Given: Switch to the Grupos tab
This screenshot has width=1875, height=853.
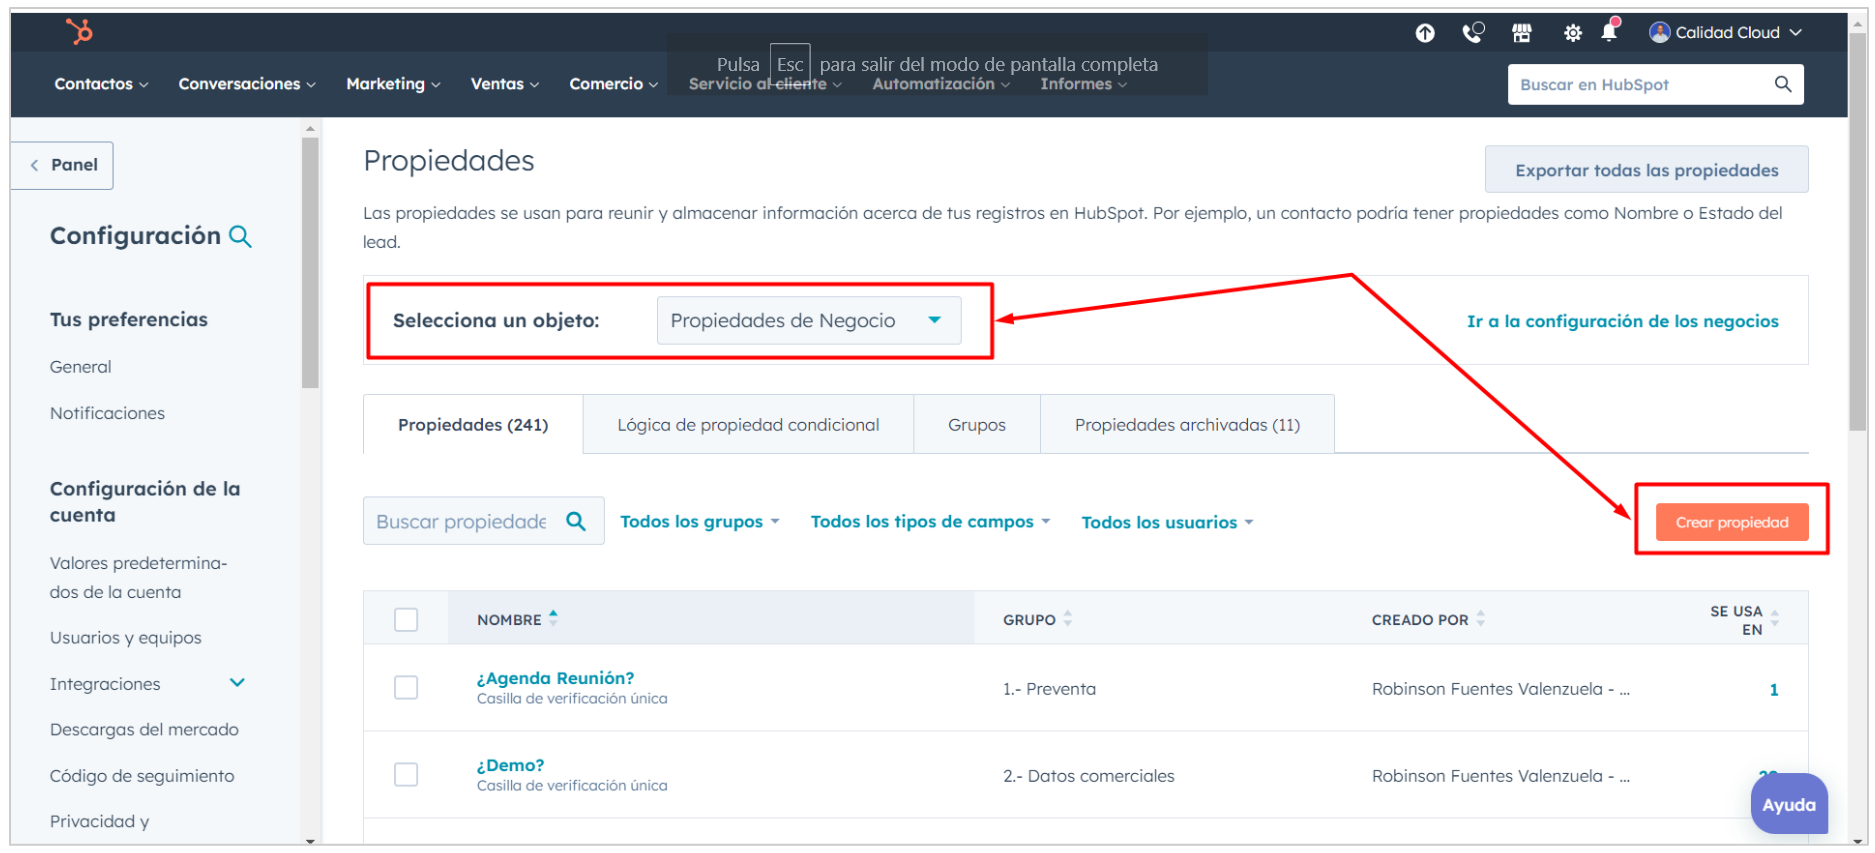Looking at the screenshot, I should 976,425.
